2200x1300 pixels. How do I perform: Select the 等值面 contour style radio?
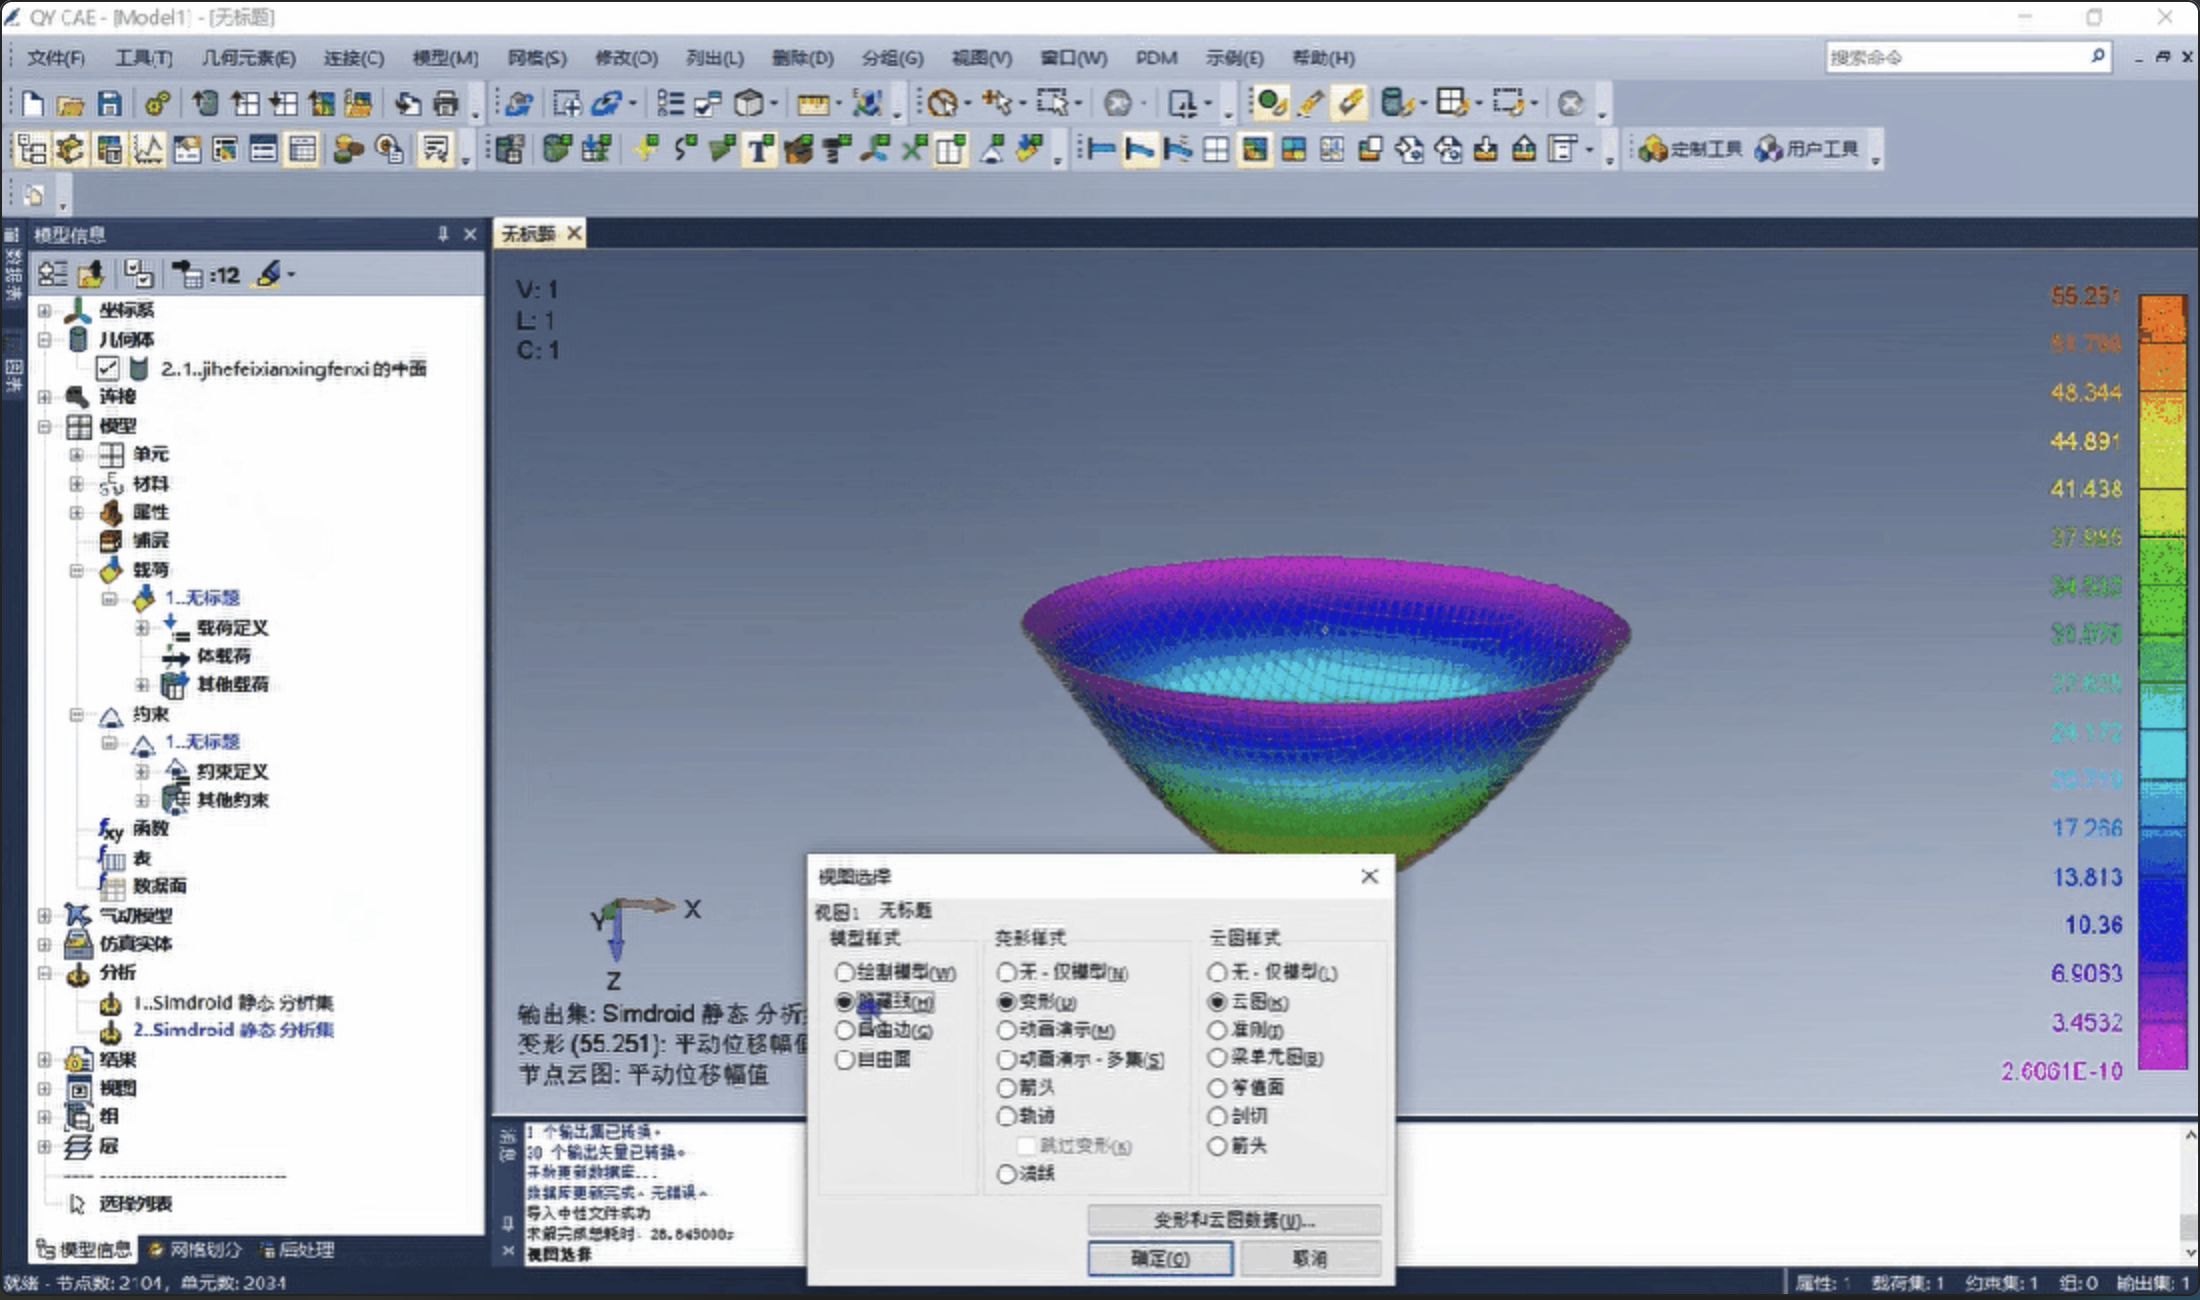coord(1217,1088)
